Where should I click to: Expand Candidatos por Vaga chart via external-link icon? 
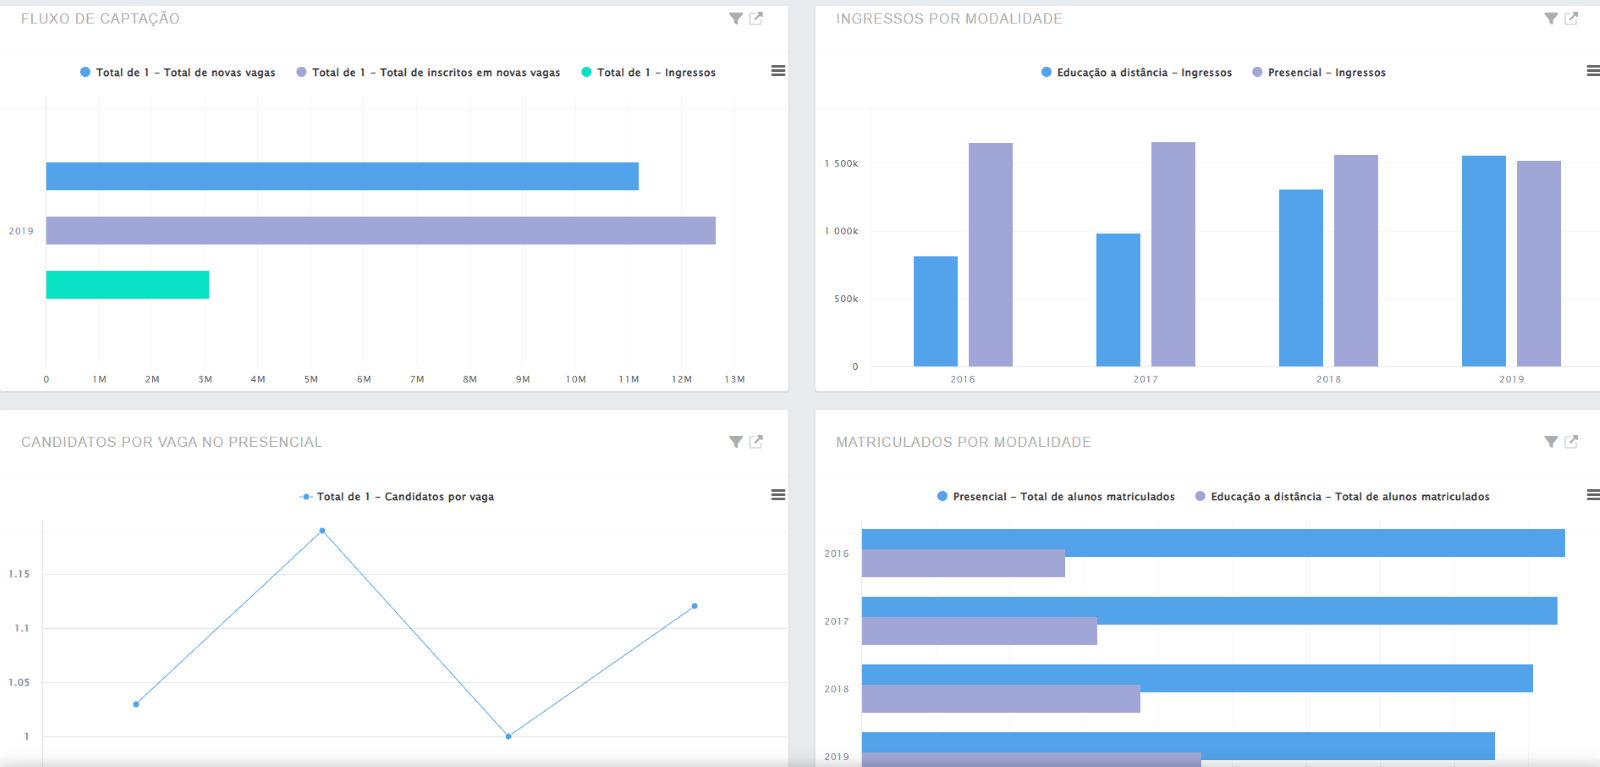(756, 441)
